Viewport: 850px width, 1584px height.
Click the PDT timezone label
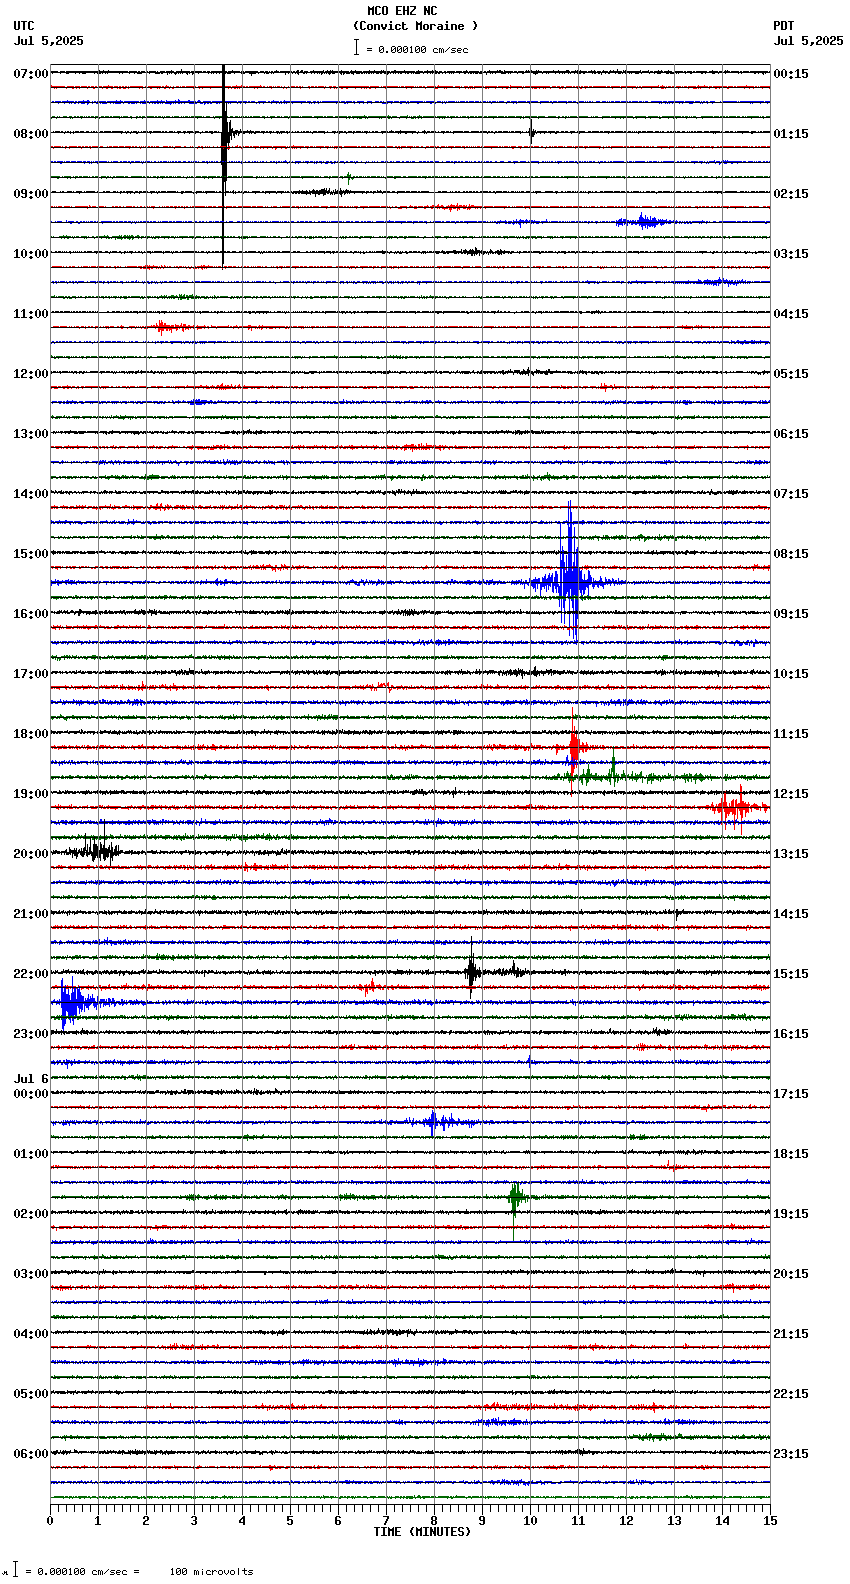click(x=783, y=26)
